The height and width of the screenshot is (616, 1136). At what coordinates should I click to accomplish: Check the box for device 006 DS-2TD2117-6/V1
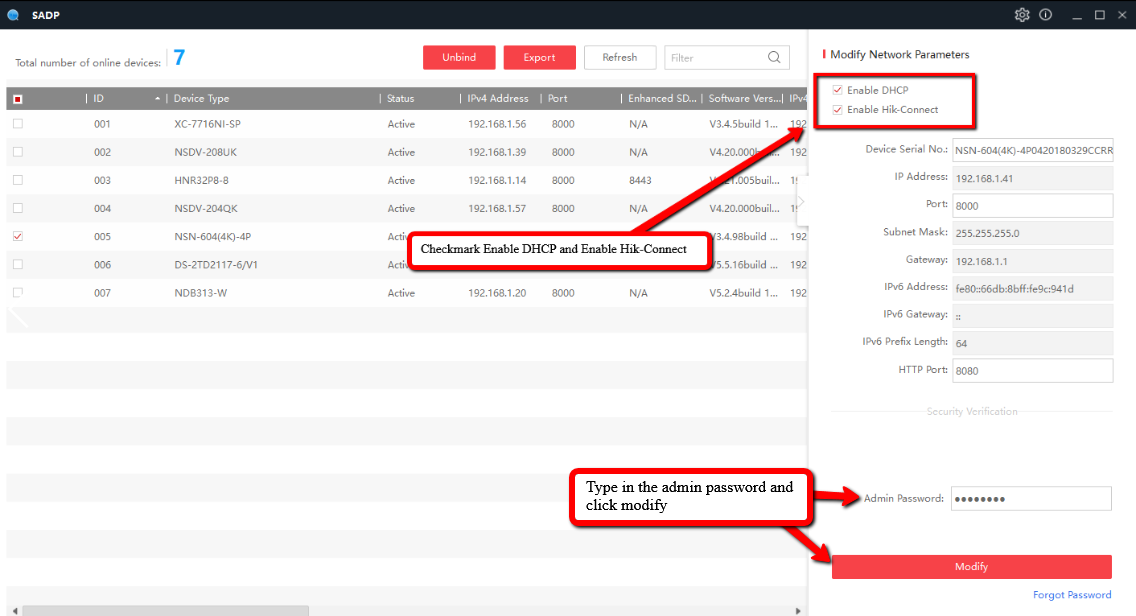(x=18, y=265)
